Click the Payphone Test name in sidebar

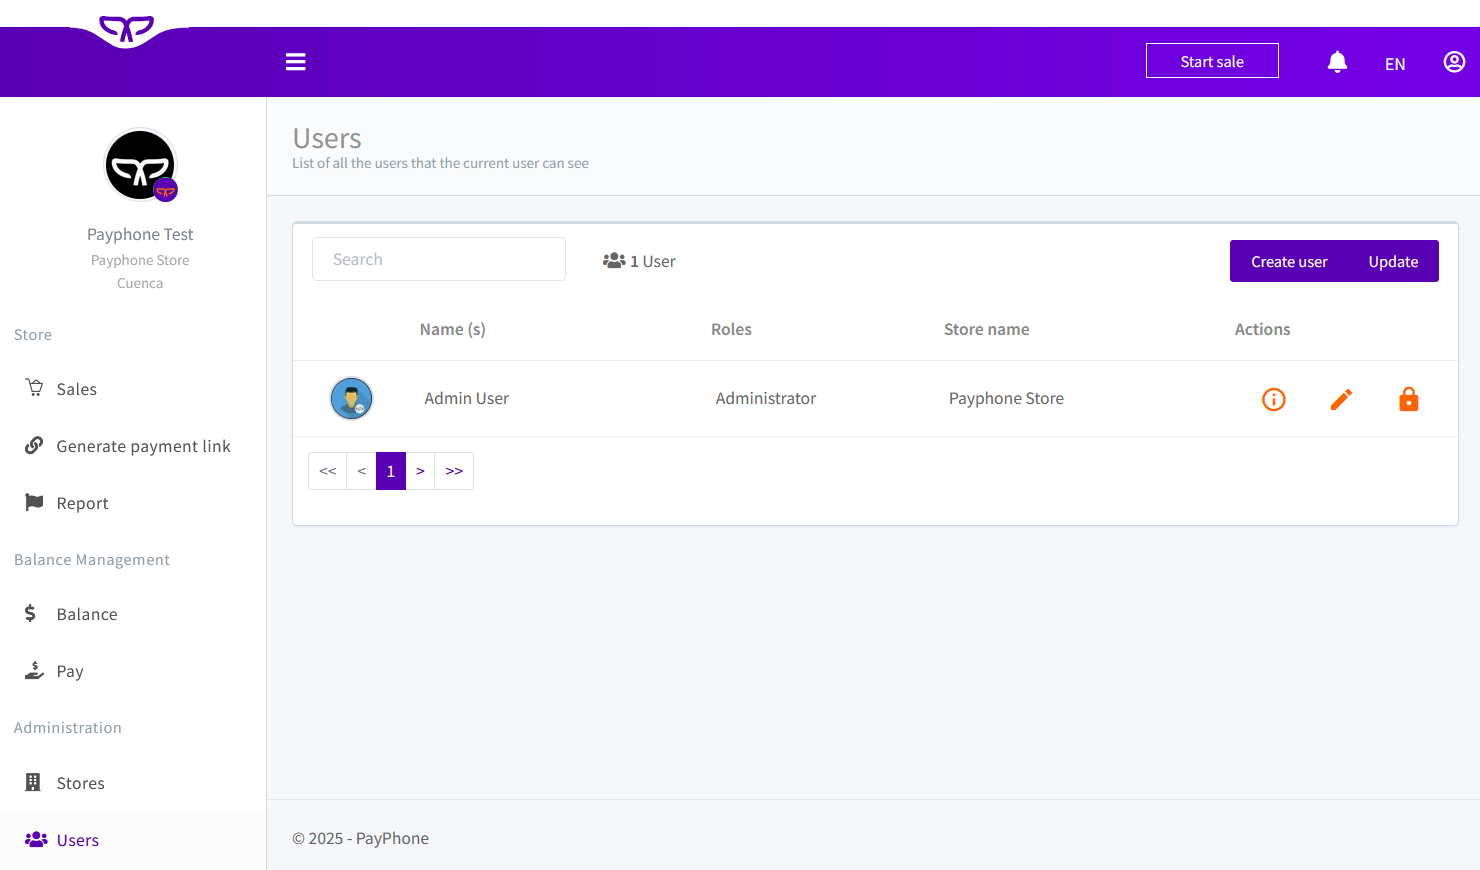tap(140, 234)
